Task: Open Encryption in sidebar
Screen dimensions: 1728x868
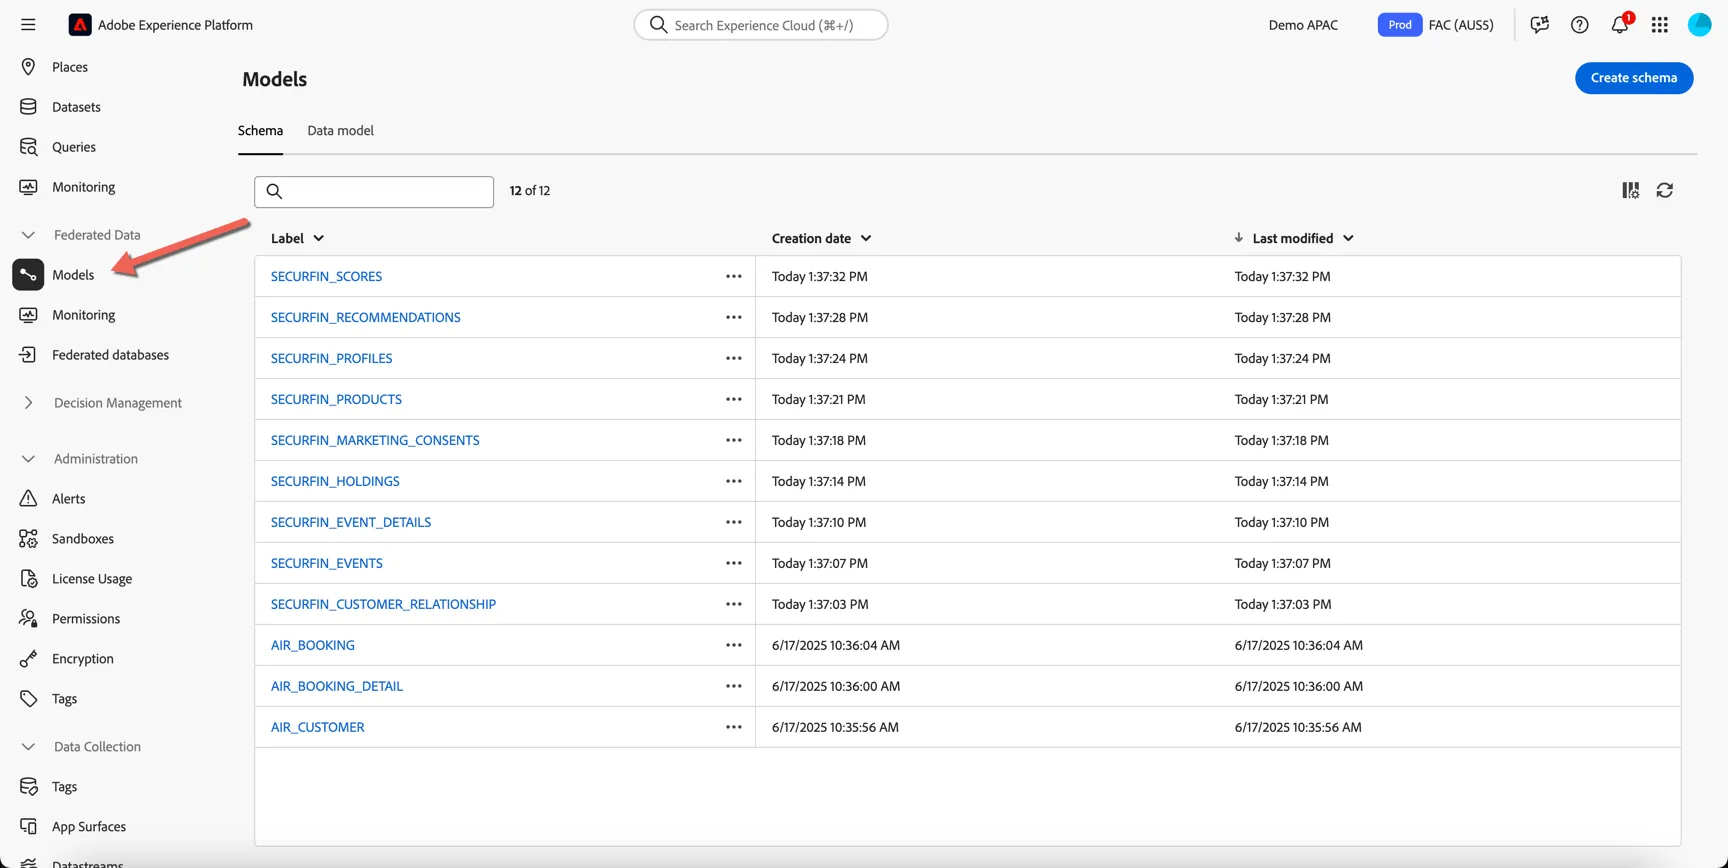Action: [x=82, y=659]
